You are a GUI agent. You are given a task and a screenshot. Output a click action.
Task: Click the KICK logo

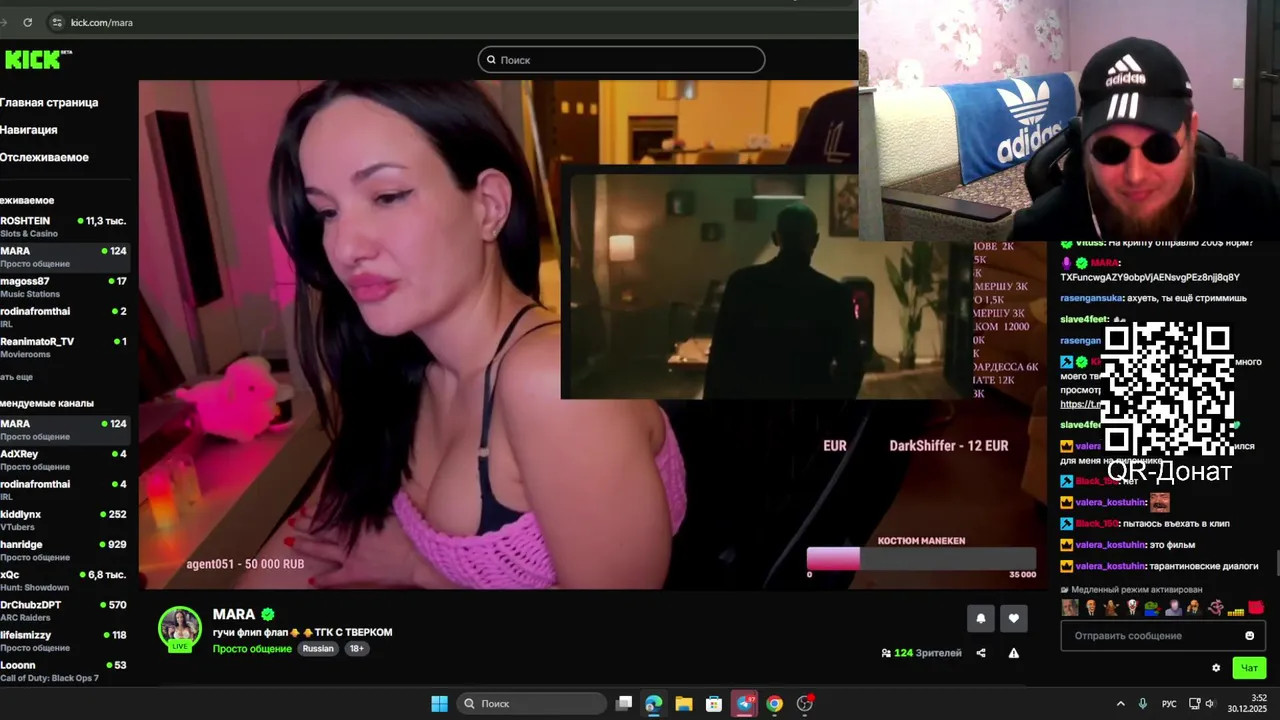pos(35,60)
